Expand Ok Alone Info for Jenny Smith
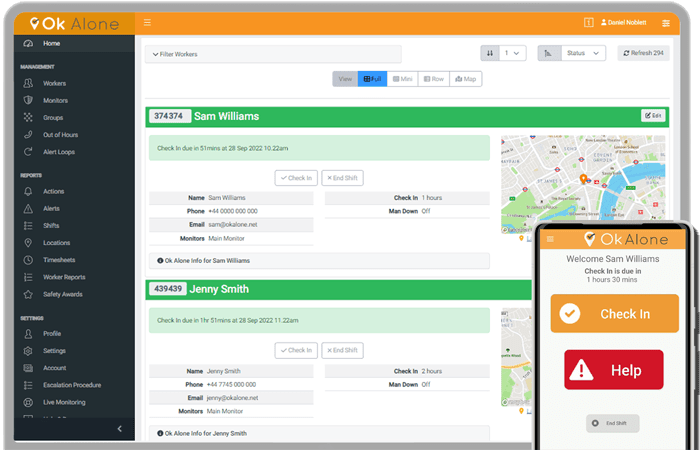This screenshot has width=700, height=450. [319, 433]
